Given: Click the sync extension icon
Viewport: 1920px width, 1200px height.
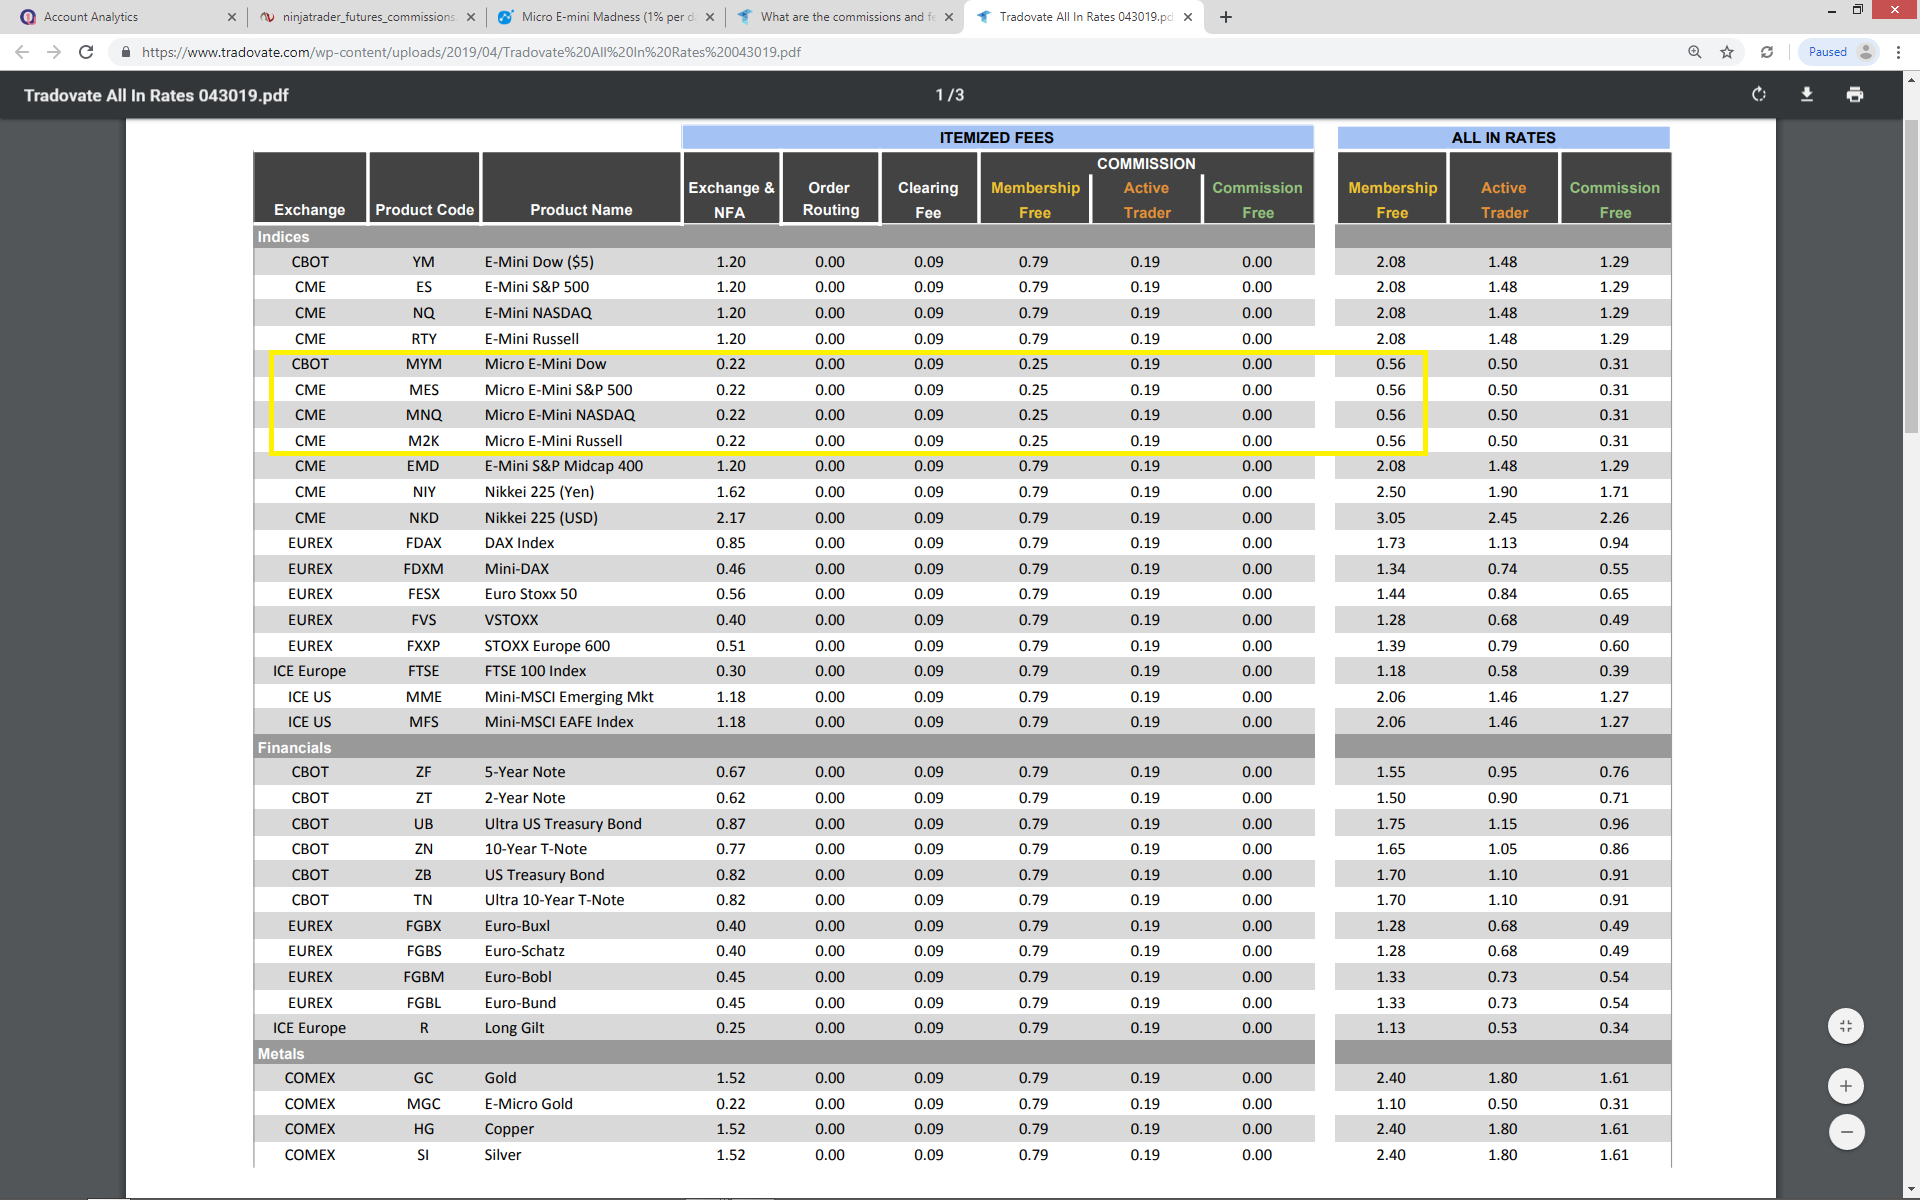Looking at the screenshot, I should click(1767, 52).
